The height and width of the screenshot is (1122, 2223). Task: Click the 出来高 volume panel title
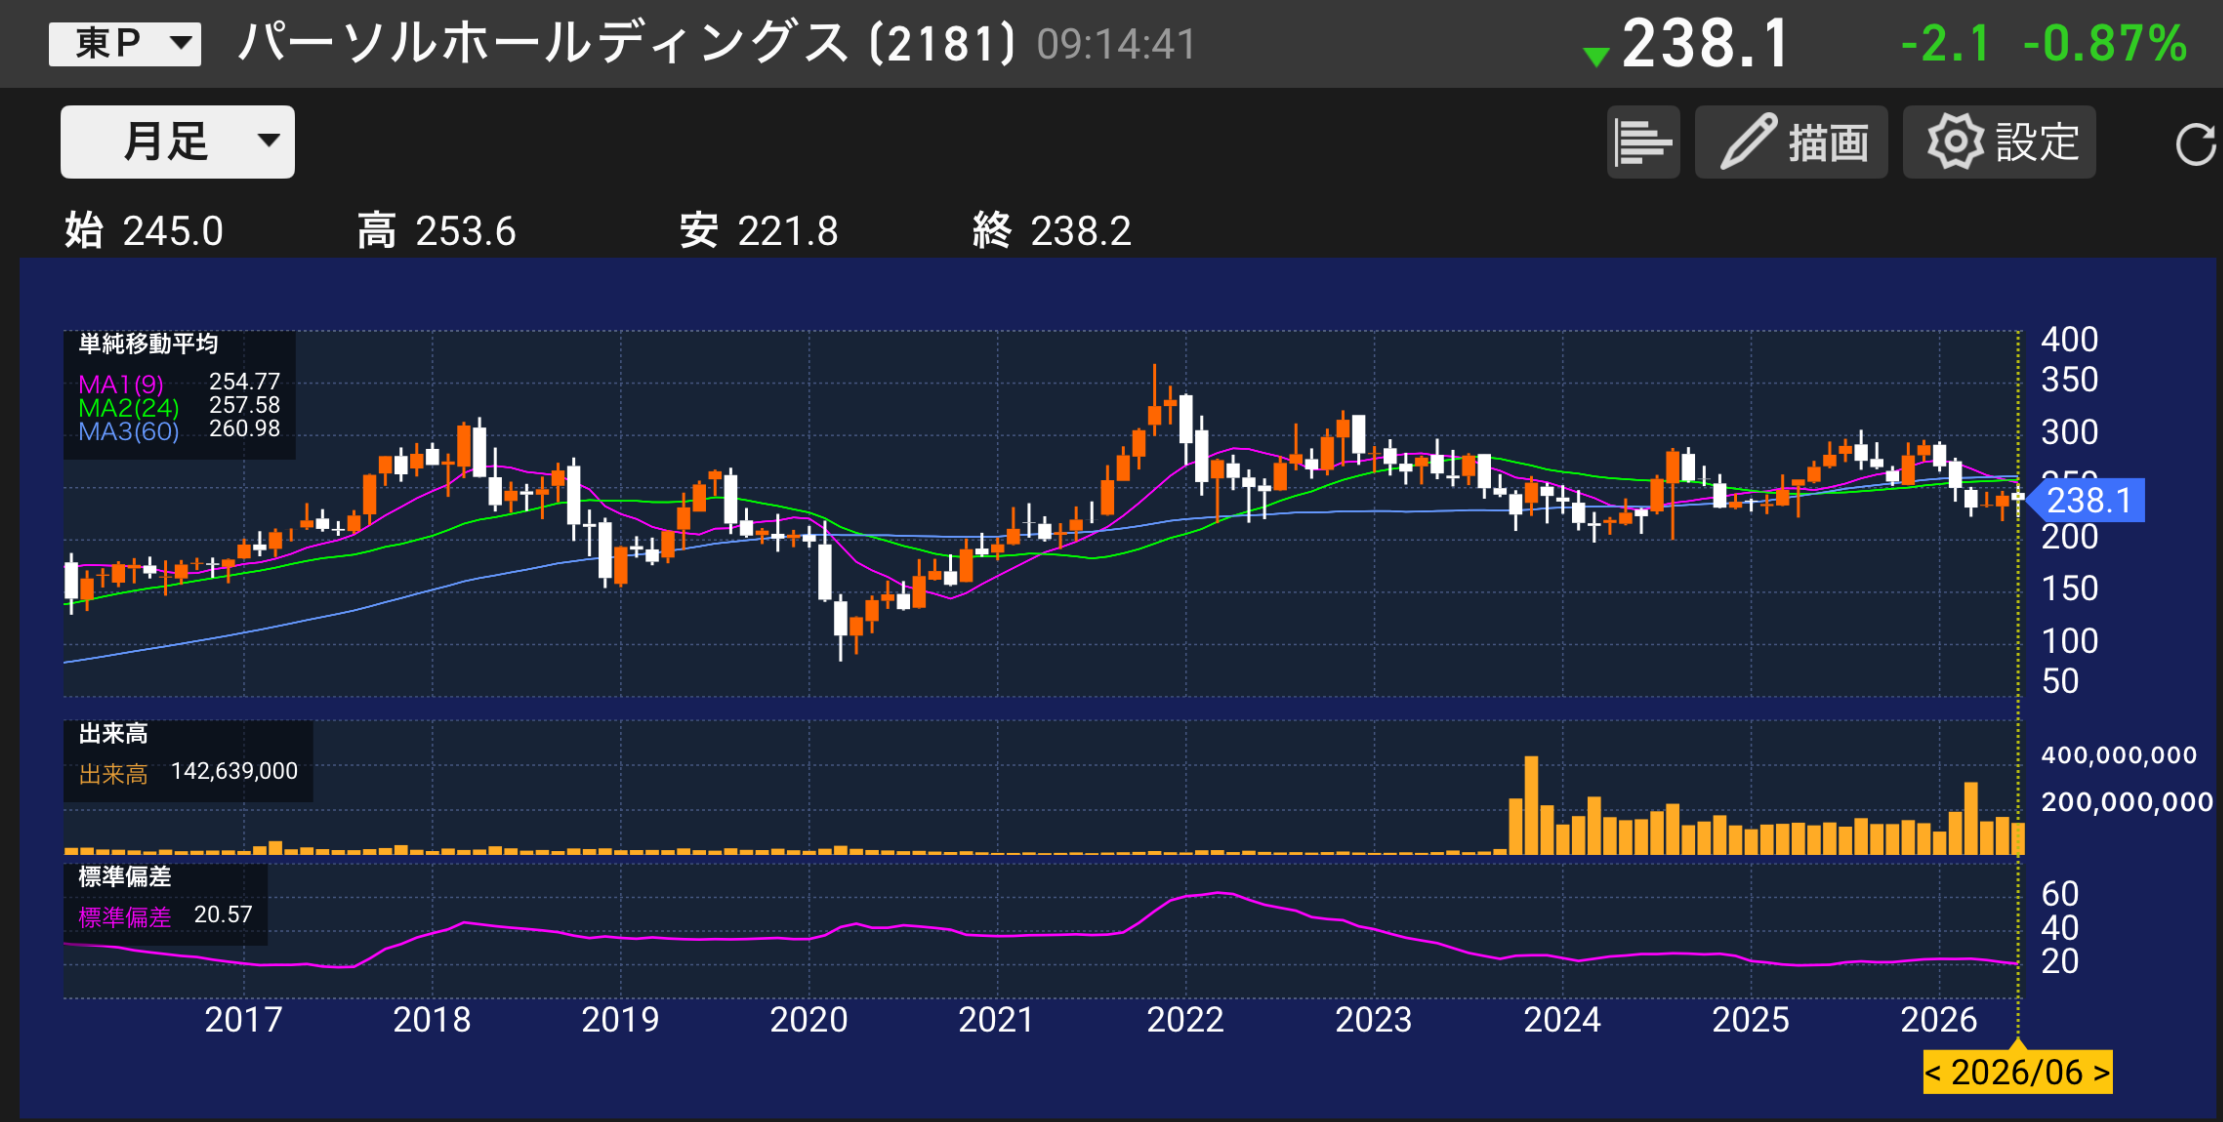coord(113,734)
